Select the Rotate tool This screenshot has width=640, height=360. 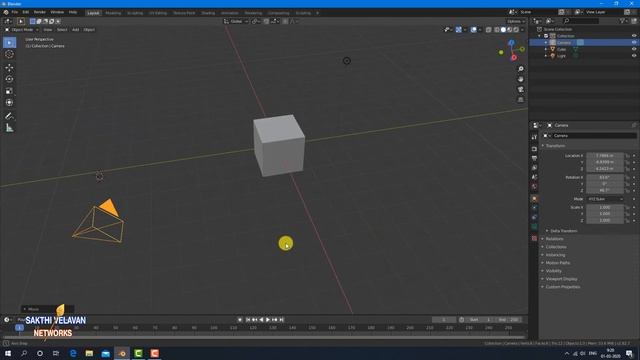9,79
